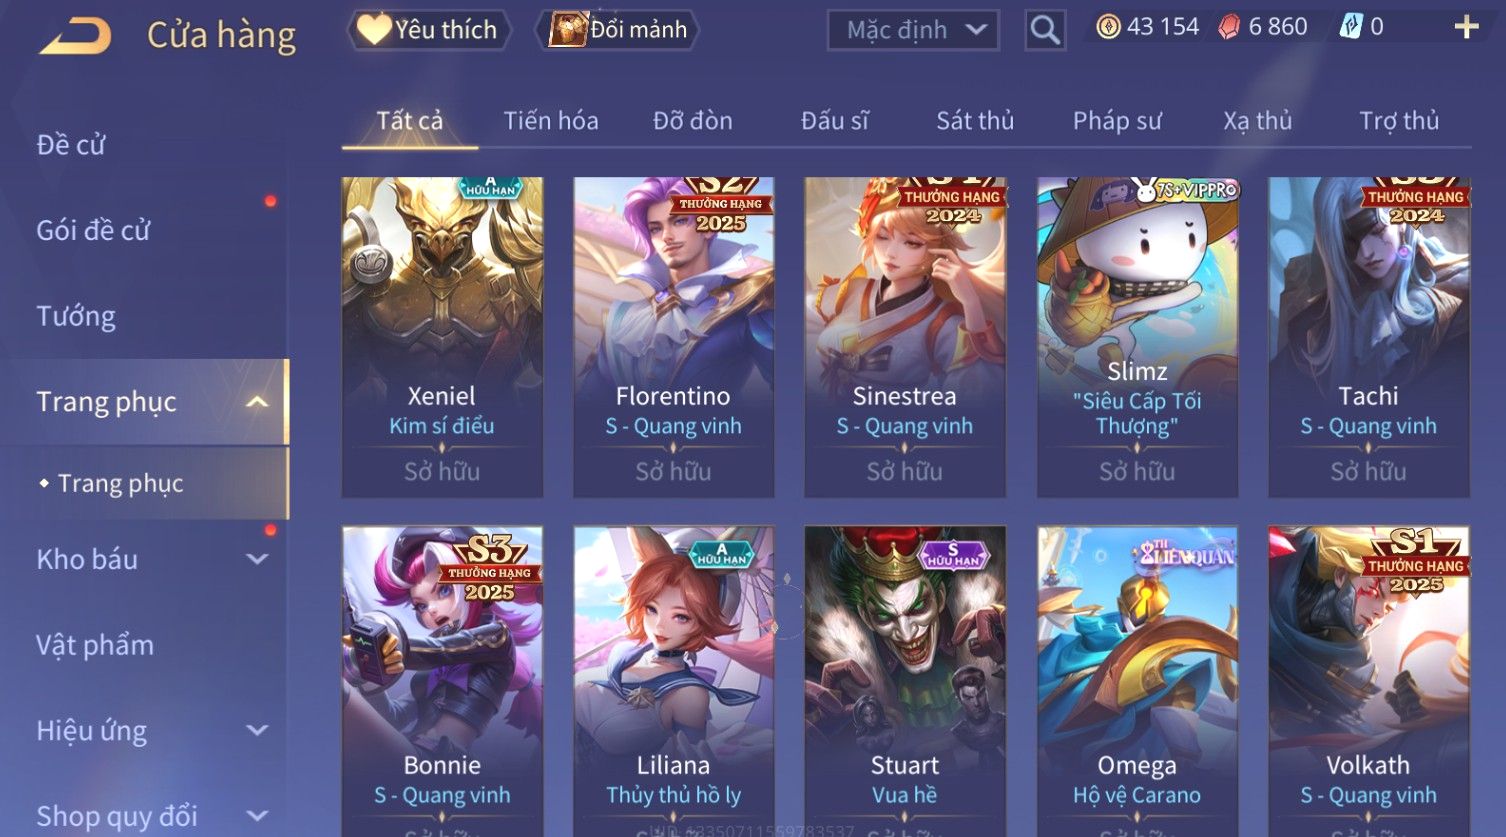1506x837 pixels.
Task: Switch to the Pháp sư tab
Action: point(1117,121)
